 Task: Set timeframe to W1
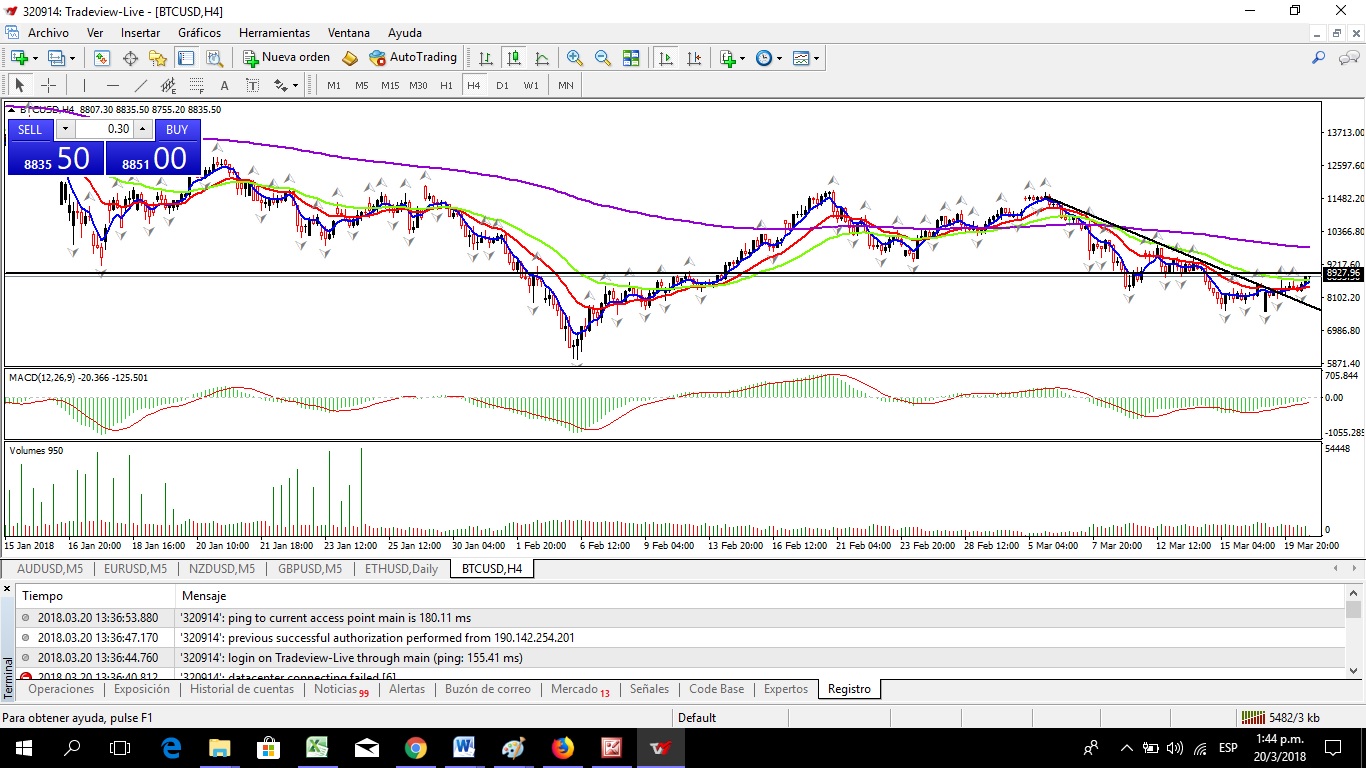[531, 85]
